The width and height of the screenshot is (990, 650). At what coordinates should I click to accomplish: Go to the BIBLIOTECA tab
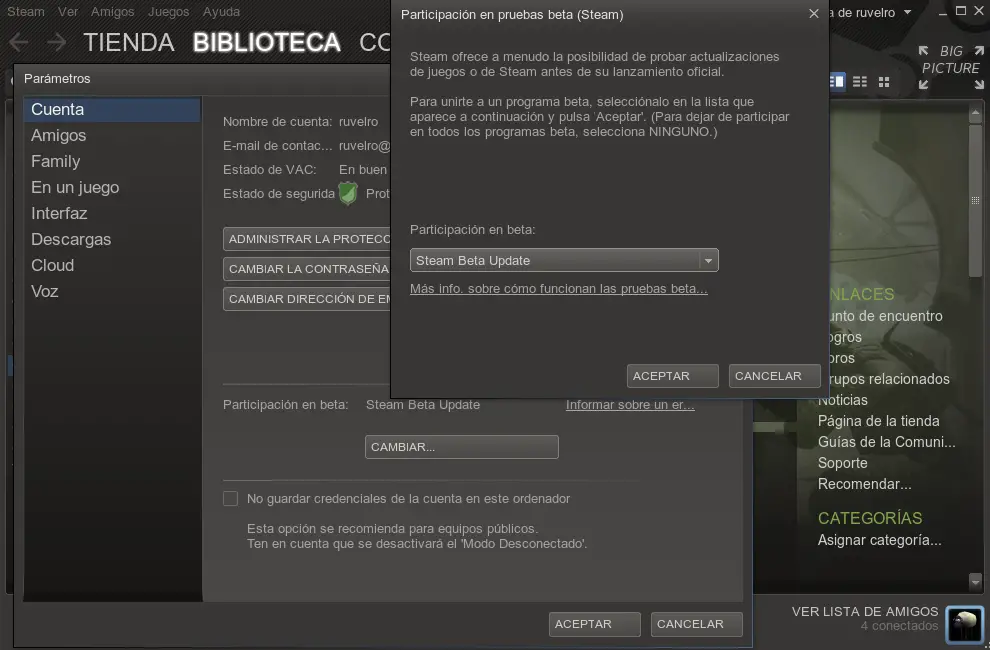[x=266, y=42]
